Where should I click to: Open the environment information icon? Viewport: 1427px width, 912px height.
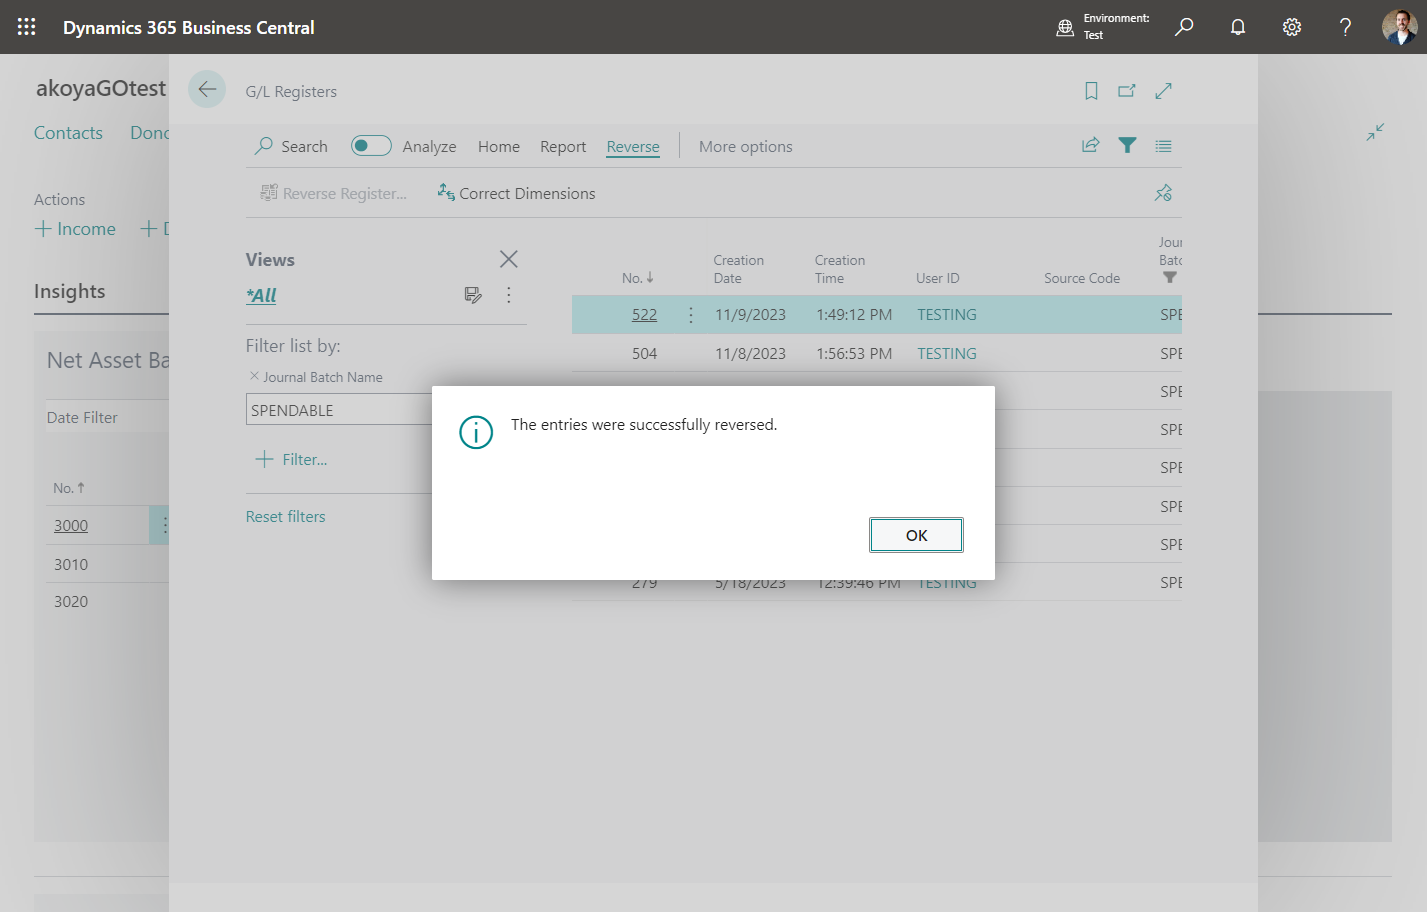1065,27
